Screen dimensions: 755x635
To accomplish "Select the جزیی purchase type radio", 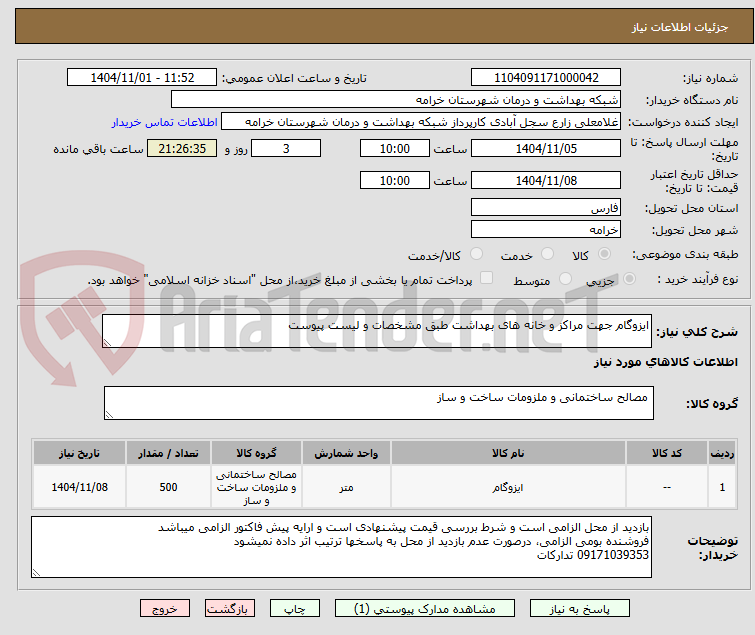I will 629,279.
